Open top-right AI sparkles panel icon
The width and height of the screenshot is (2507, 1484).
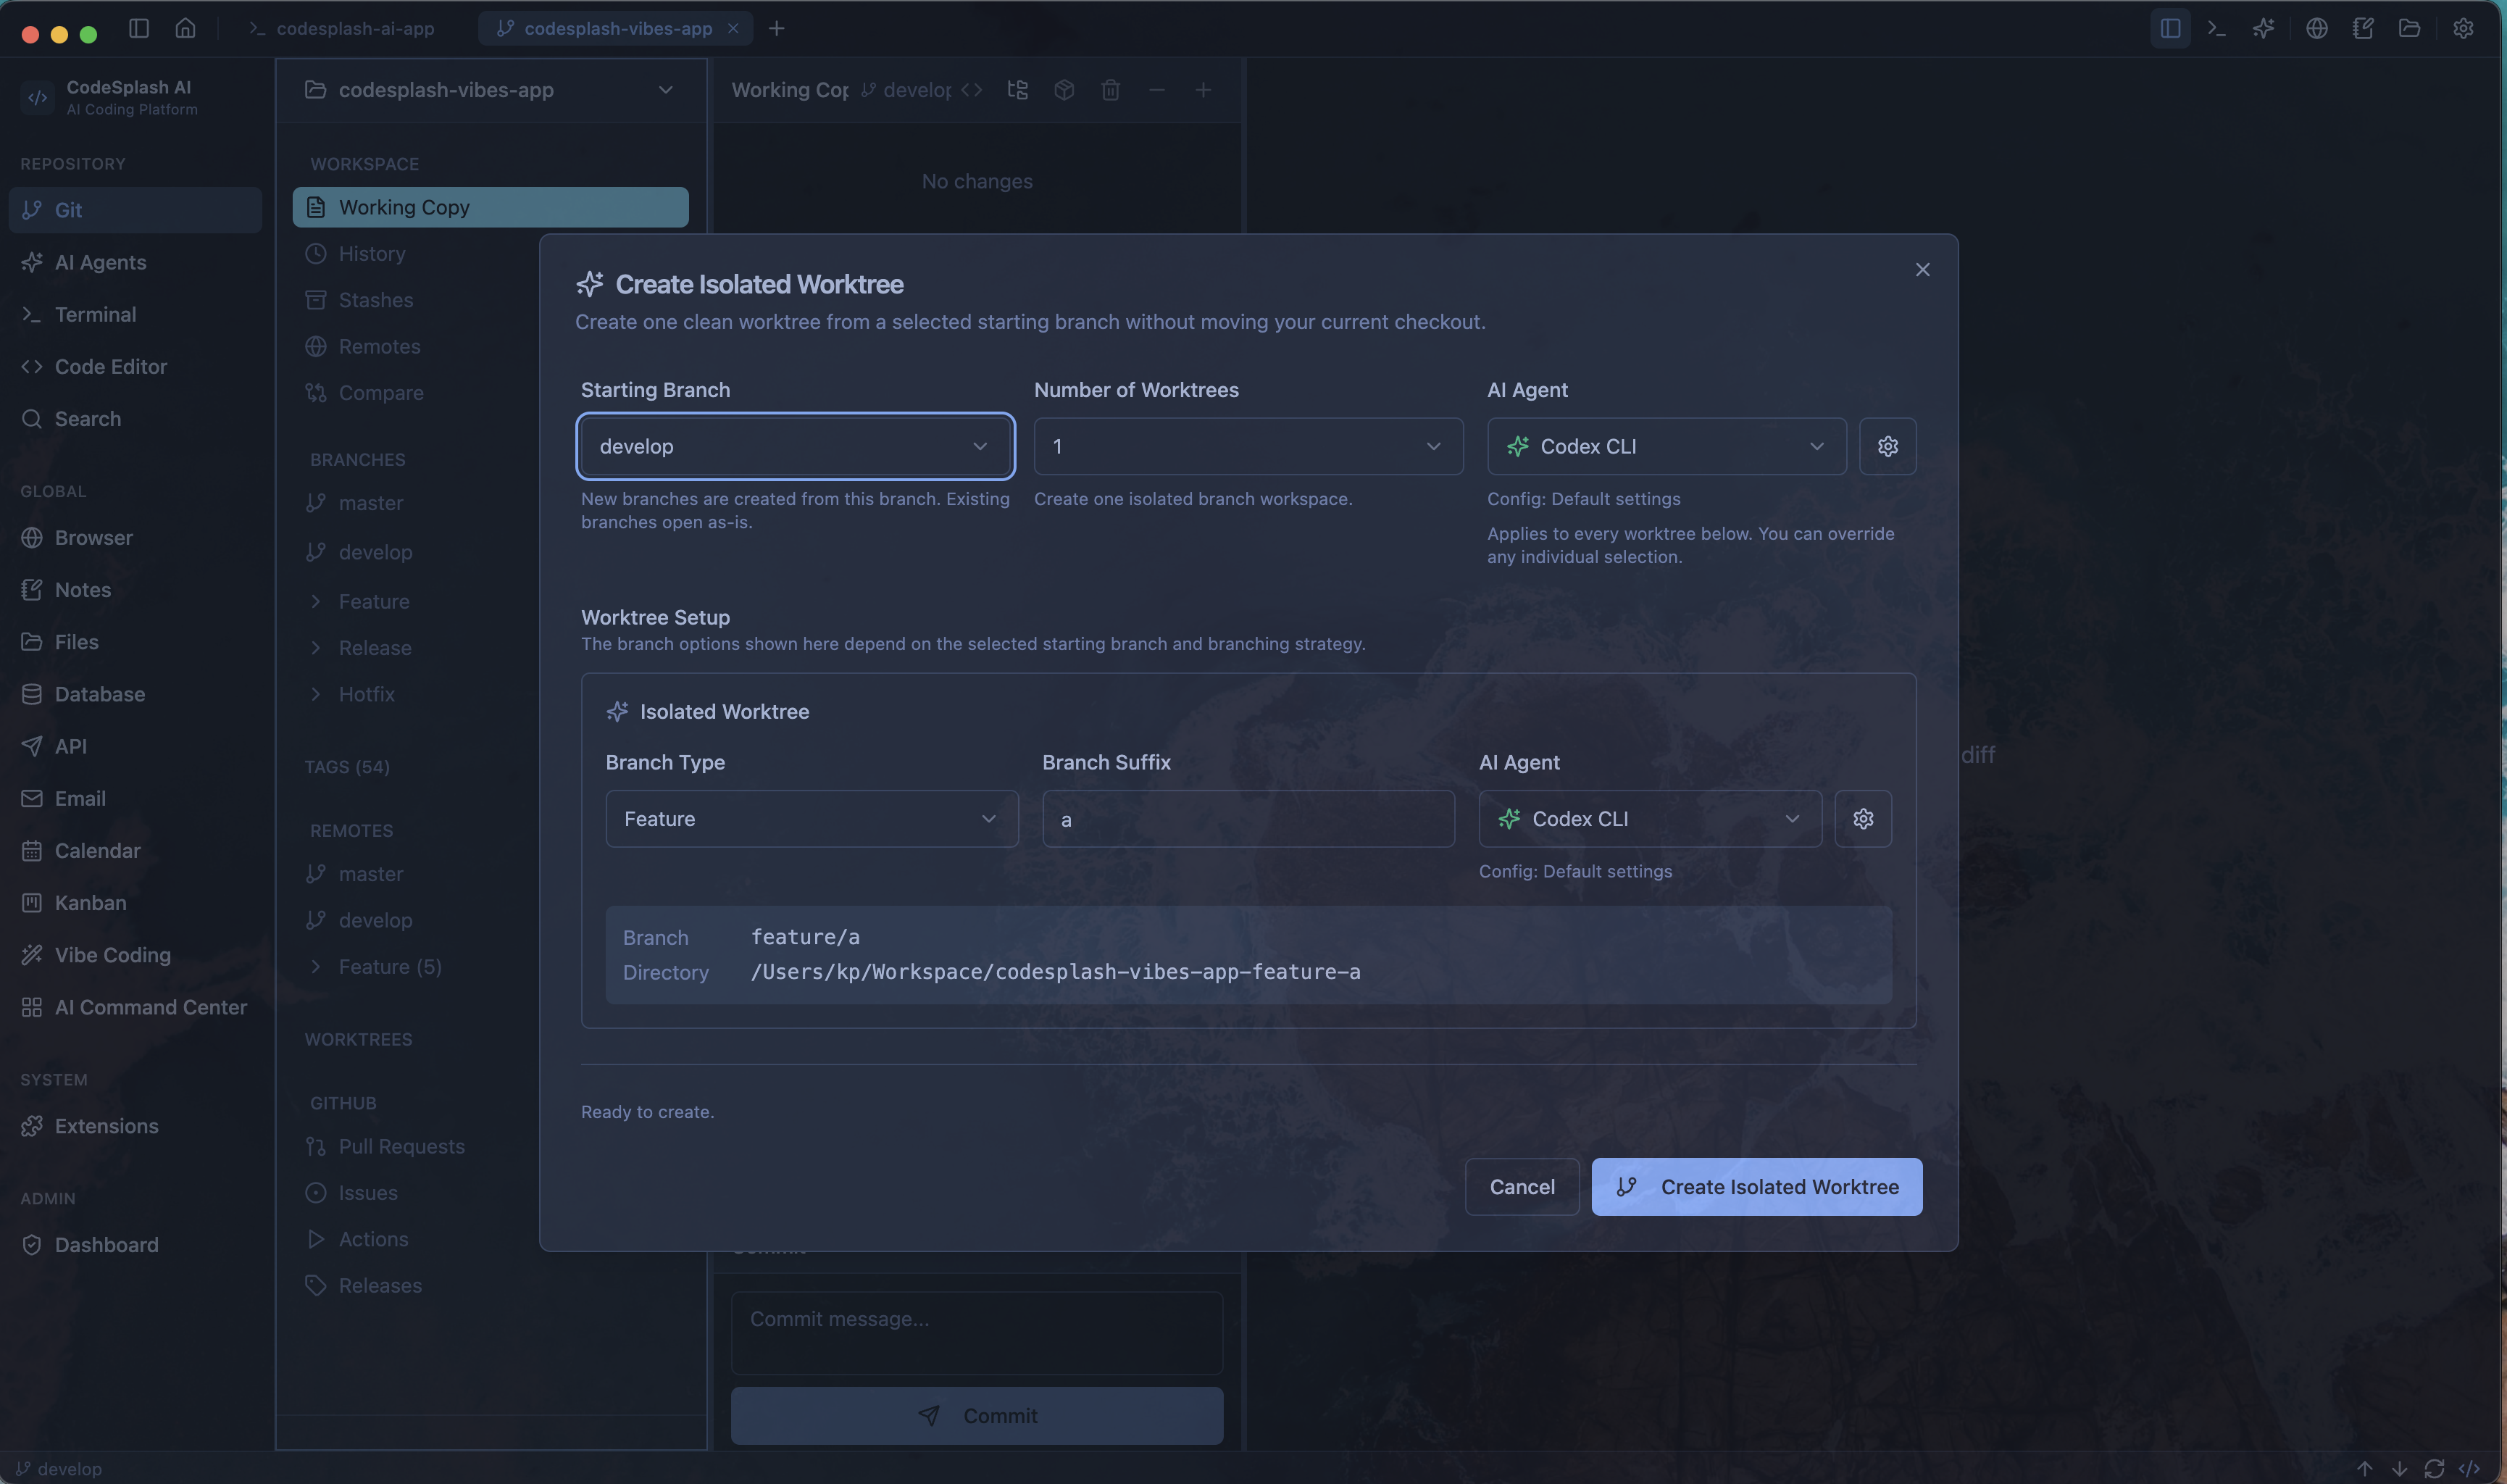2263,28
